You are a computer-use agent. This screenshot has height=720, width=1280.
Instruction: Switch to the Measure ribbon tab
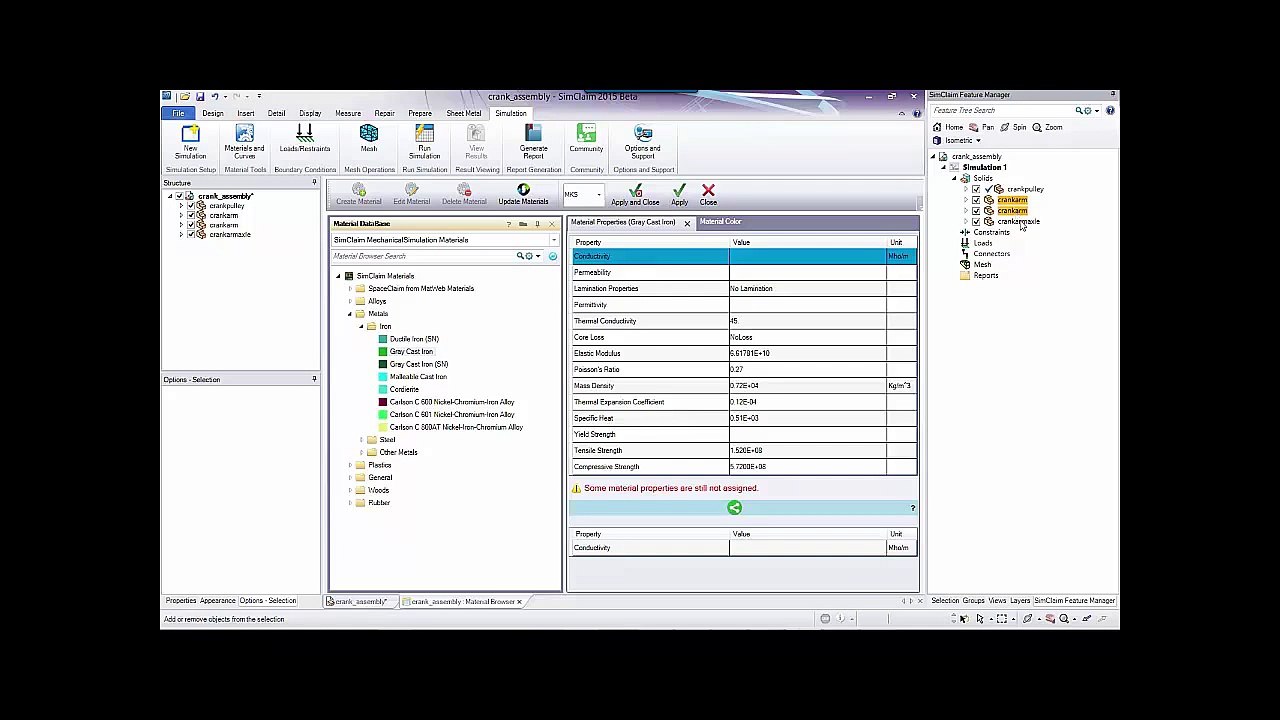[348, 113]
